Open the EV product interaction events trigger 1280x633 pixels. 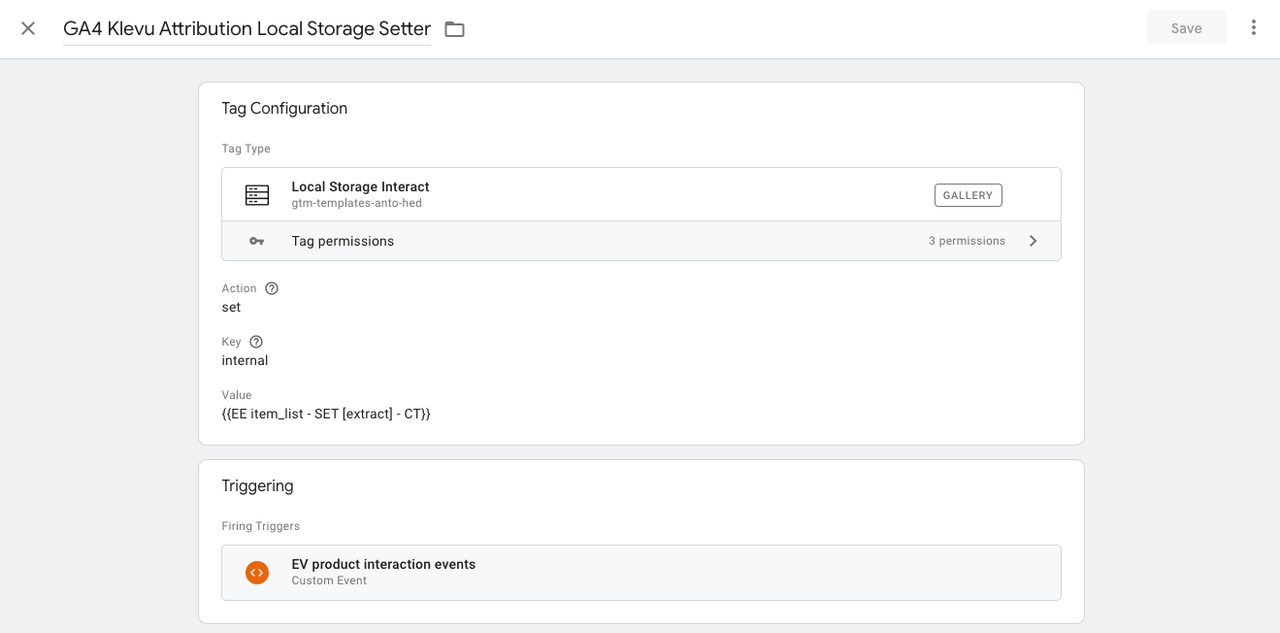click(x=383, y=564)
